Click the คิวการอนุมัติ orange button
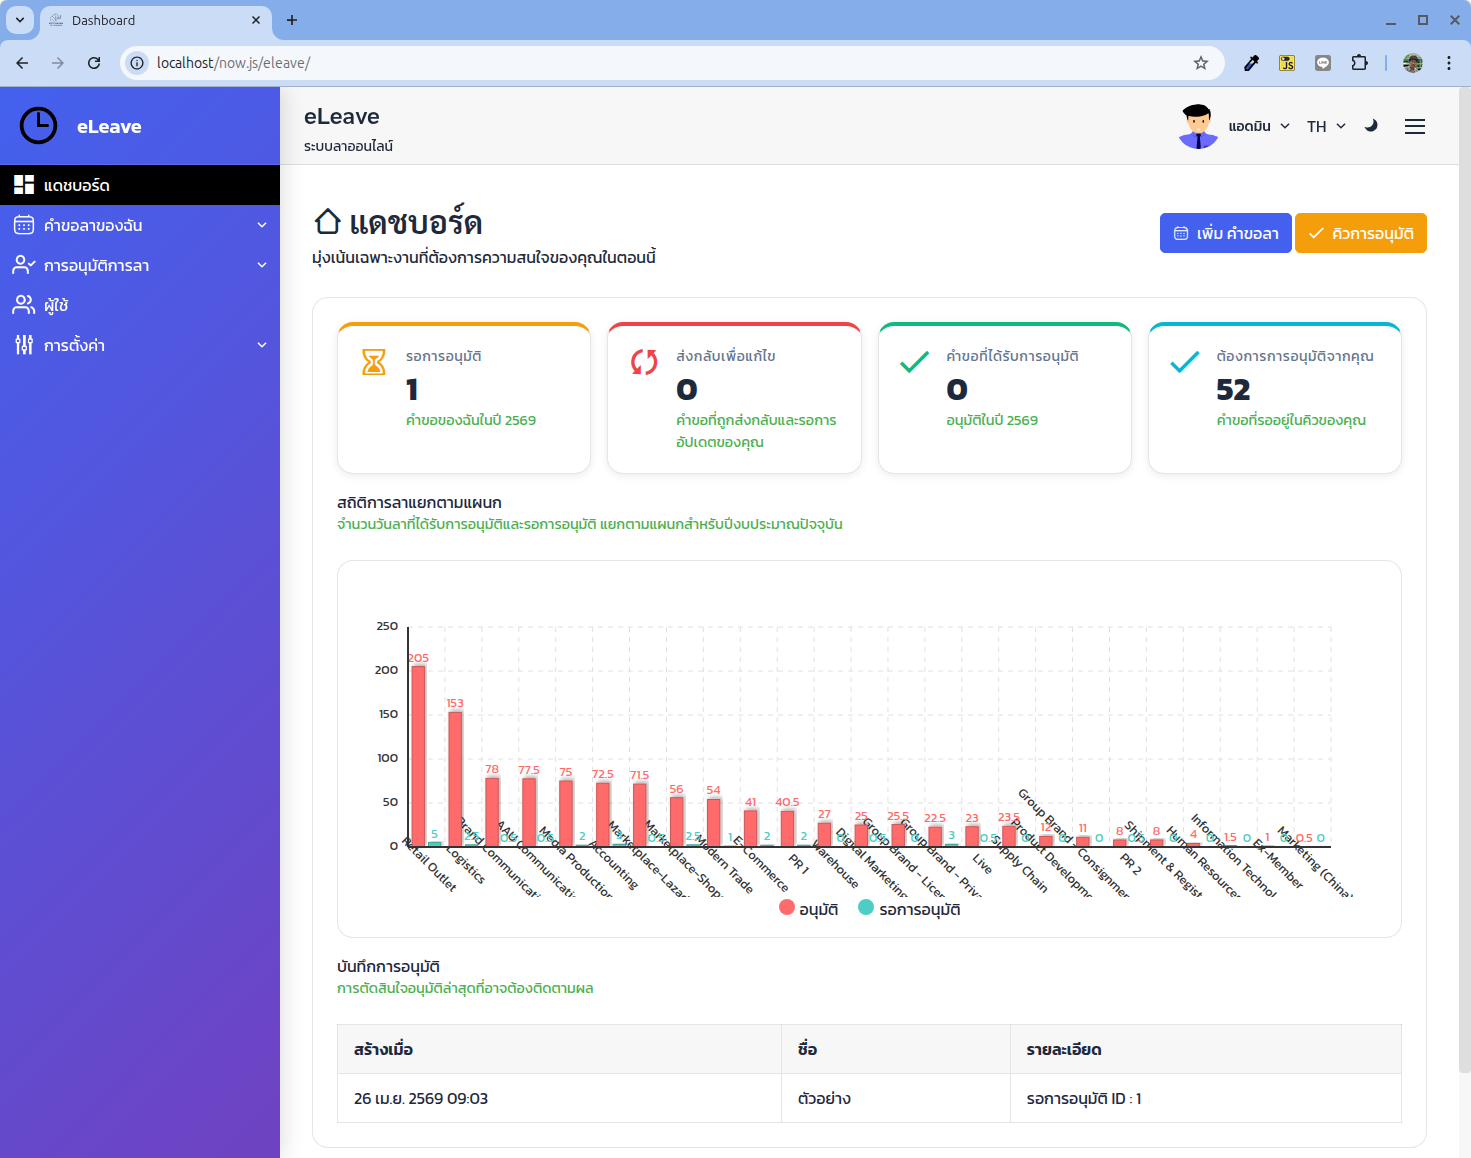 point(1361,233)
